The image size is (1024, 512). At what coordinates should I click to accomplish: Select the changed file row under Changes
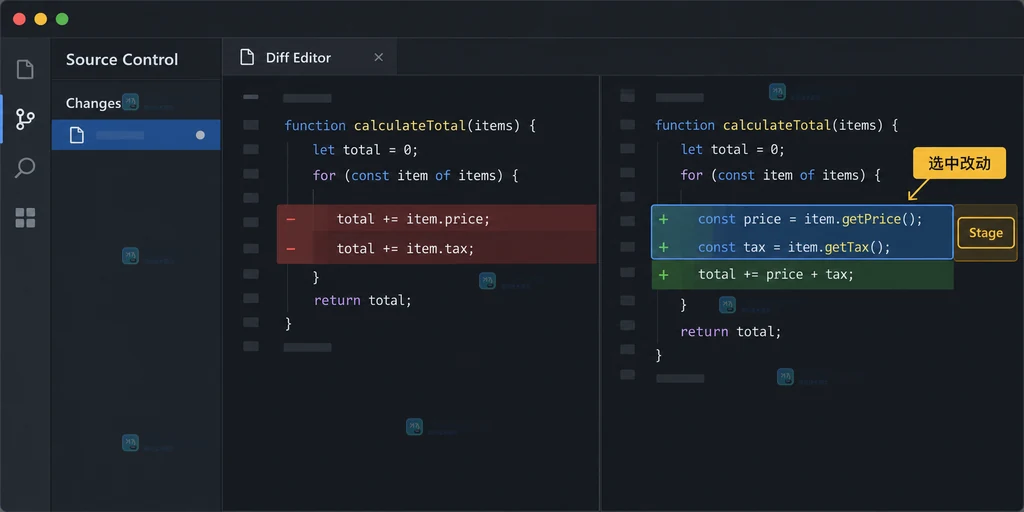[136, 135]
